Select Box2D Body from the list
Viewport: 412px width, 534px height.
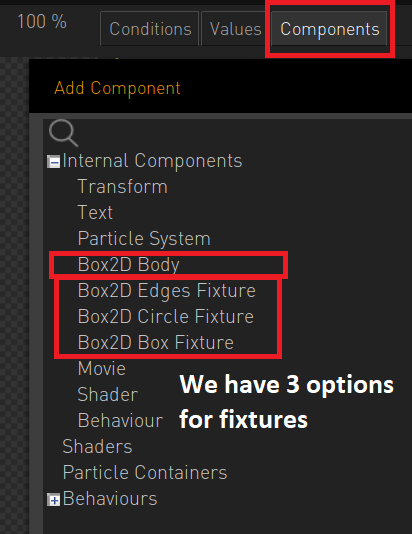coord(128,265)
